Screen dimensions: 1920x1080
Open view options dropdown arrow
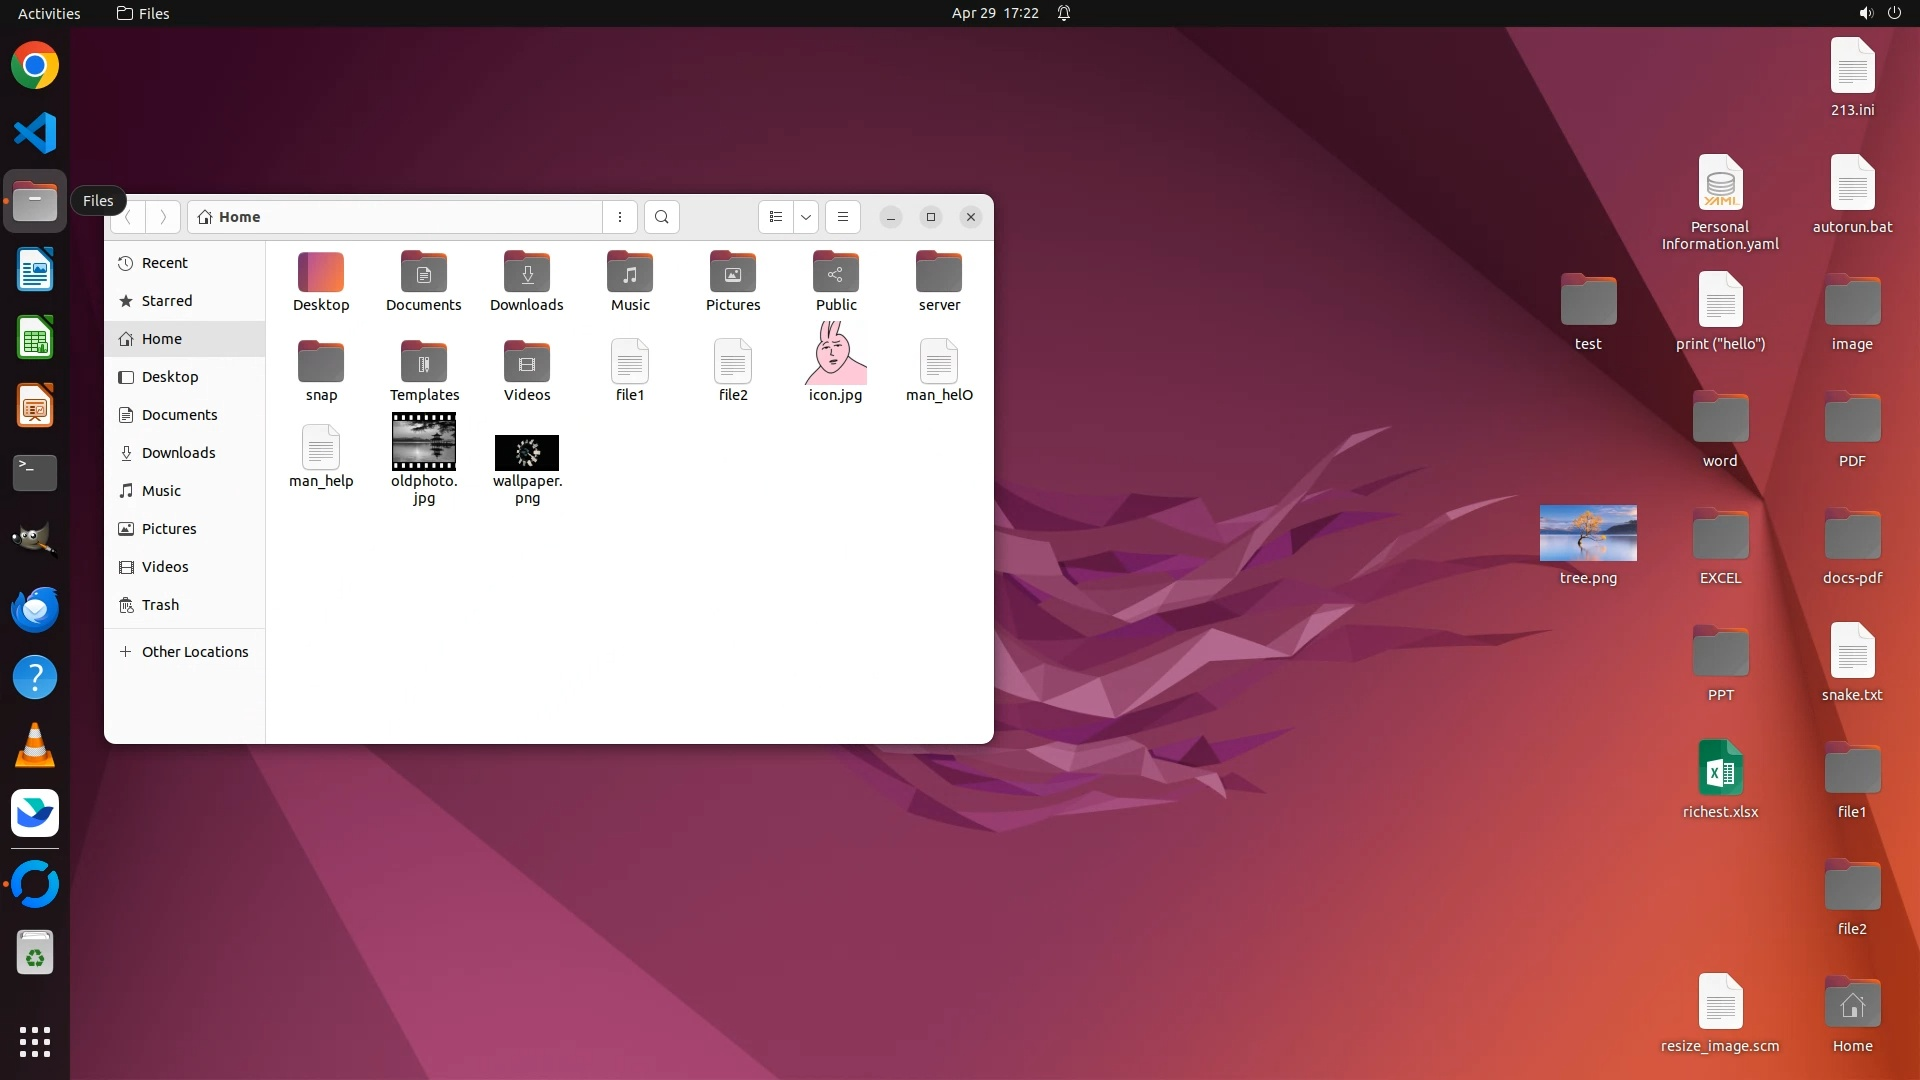(x=806, y=217)
